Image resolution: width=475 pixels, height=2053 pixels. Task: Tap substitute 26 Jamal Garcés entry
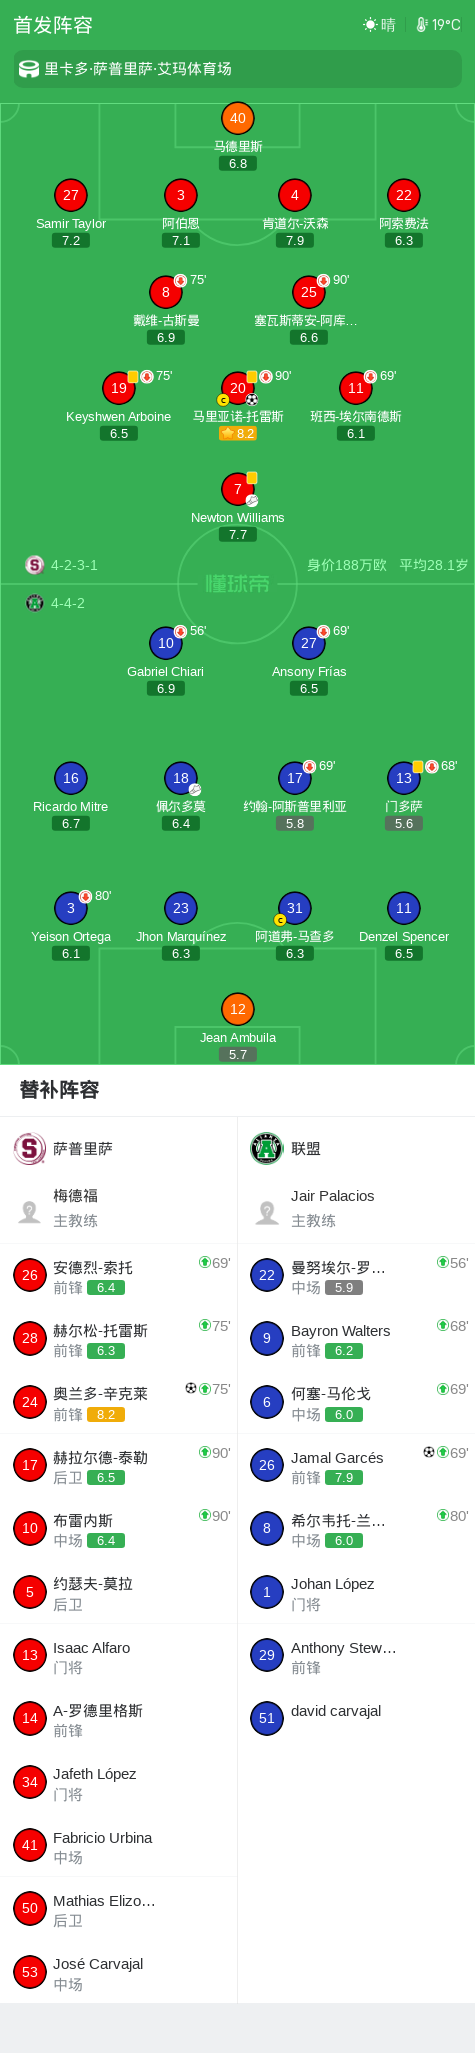356,1465
